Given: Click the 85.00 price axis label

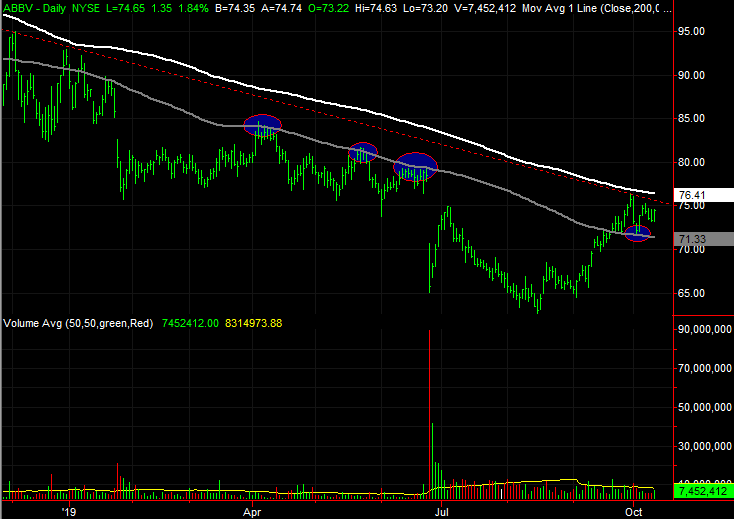Looking at the screenshot, I should click(692, 118).
